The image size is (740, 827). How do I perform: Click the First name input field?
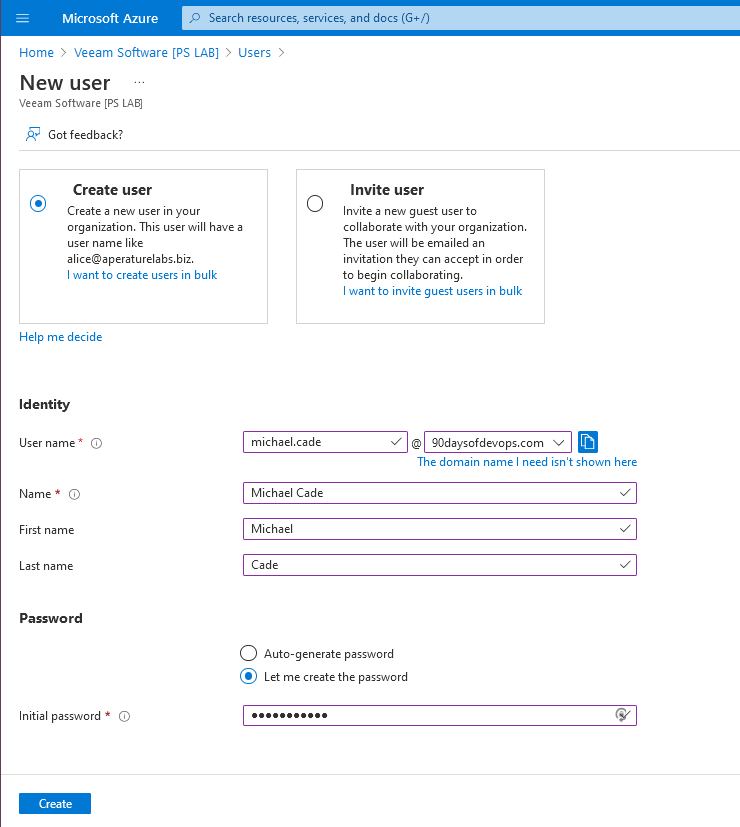(439, 528)
